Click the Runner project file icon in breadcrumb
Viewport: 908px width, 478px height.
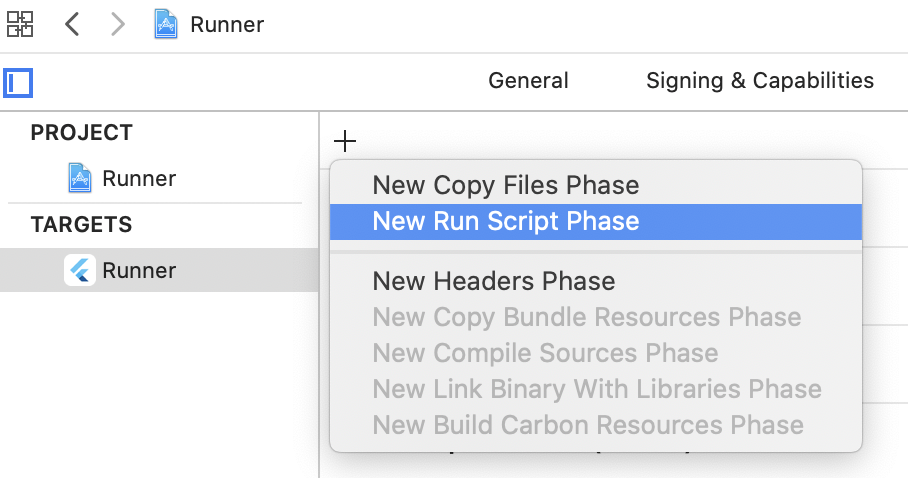(166, 24)
